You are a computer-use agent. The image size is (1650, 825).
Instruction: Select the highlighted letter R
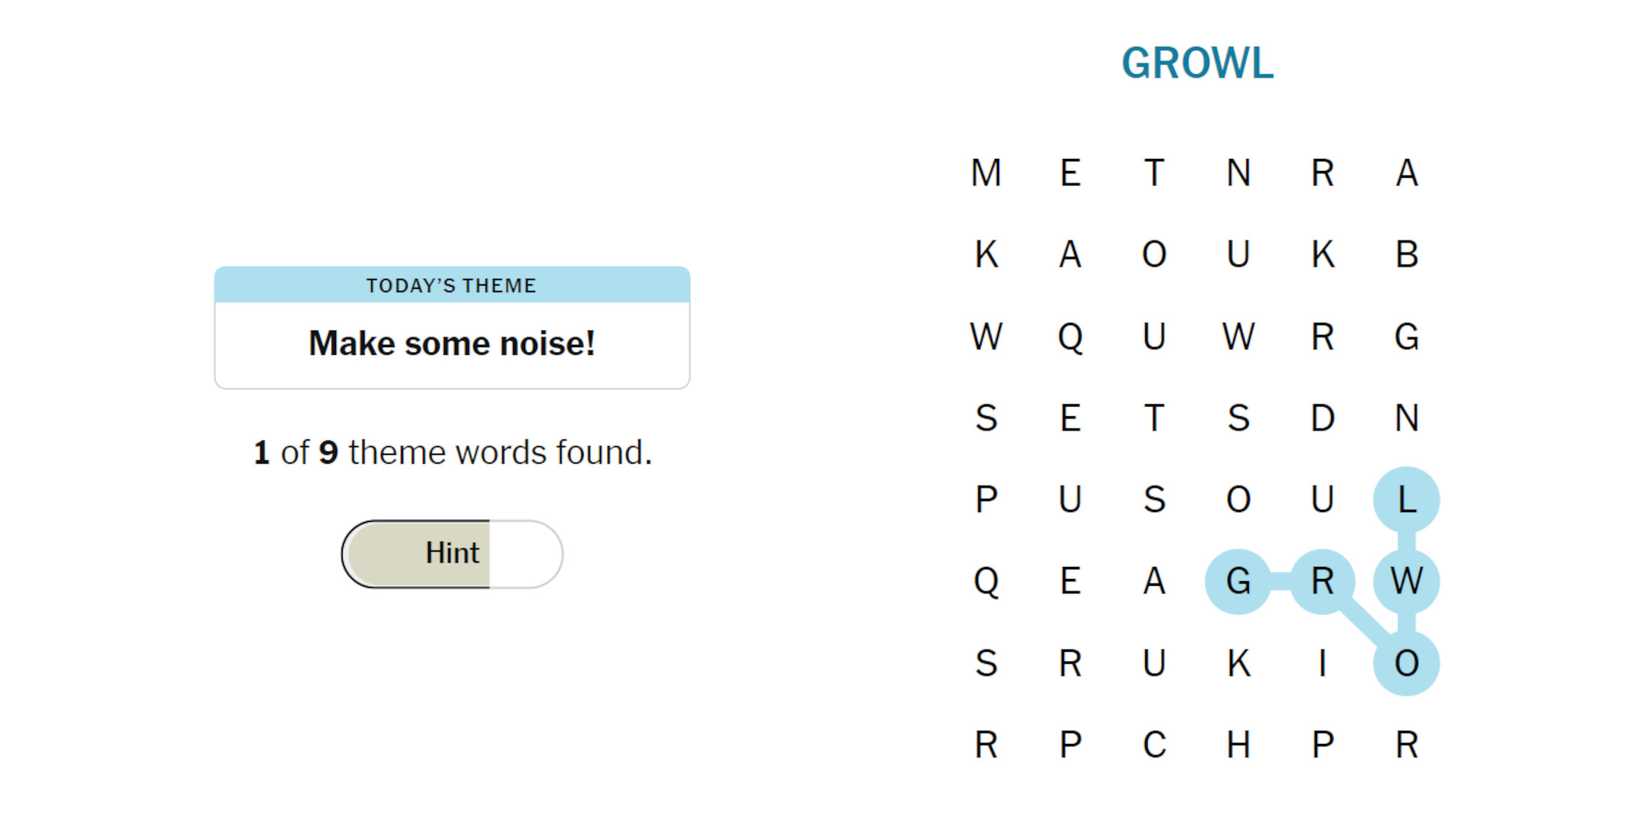[x=1322, y=581]
